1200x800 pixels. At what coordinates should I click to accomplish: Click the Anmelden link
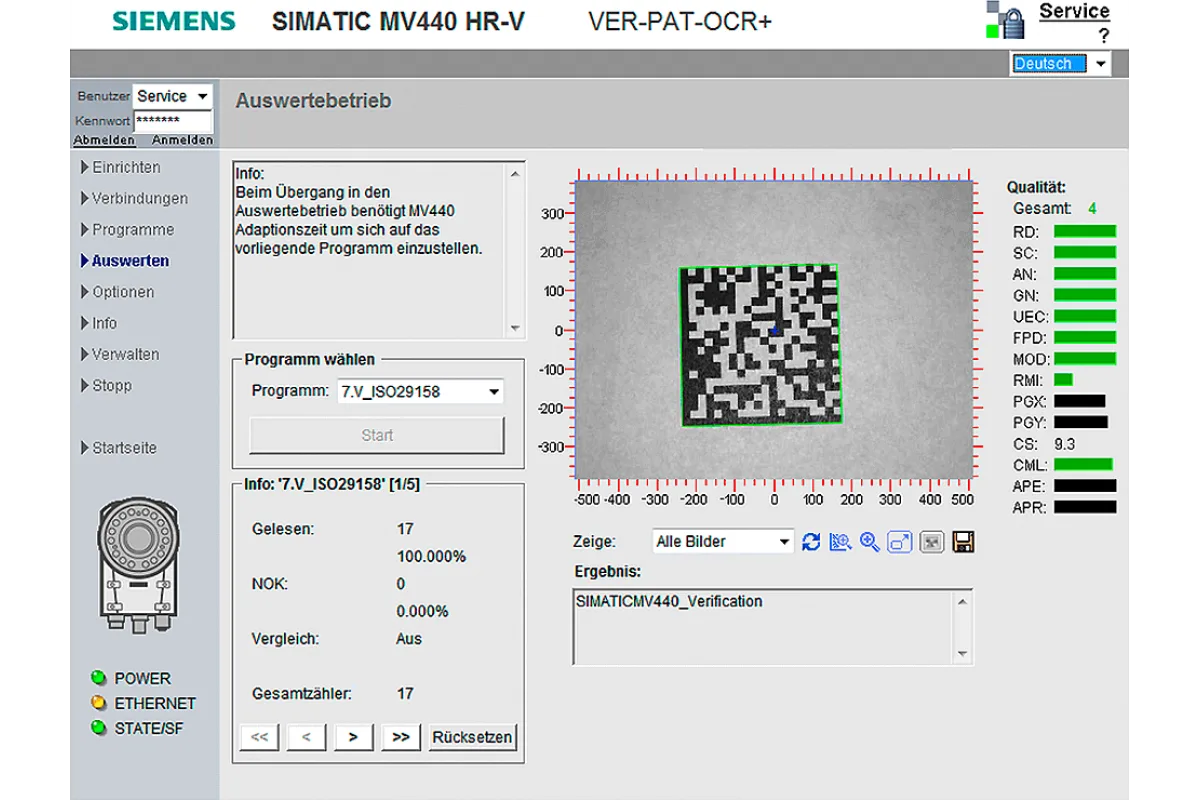[182, 140]
